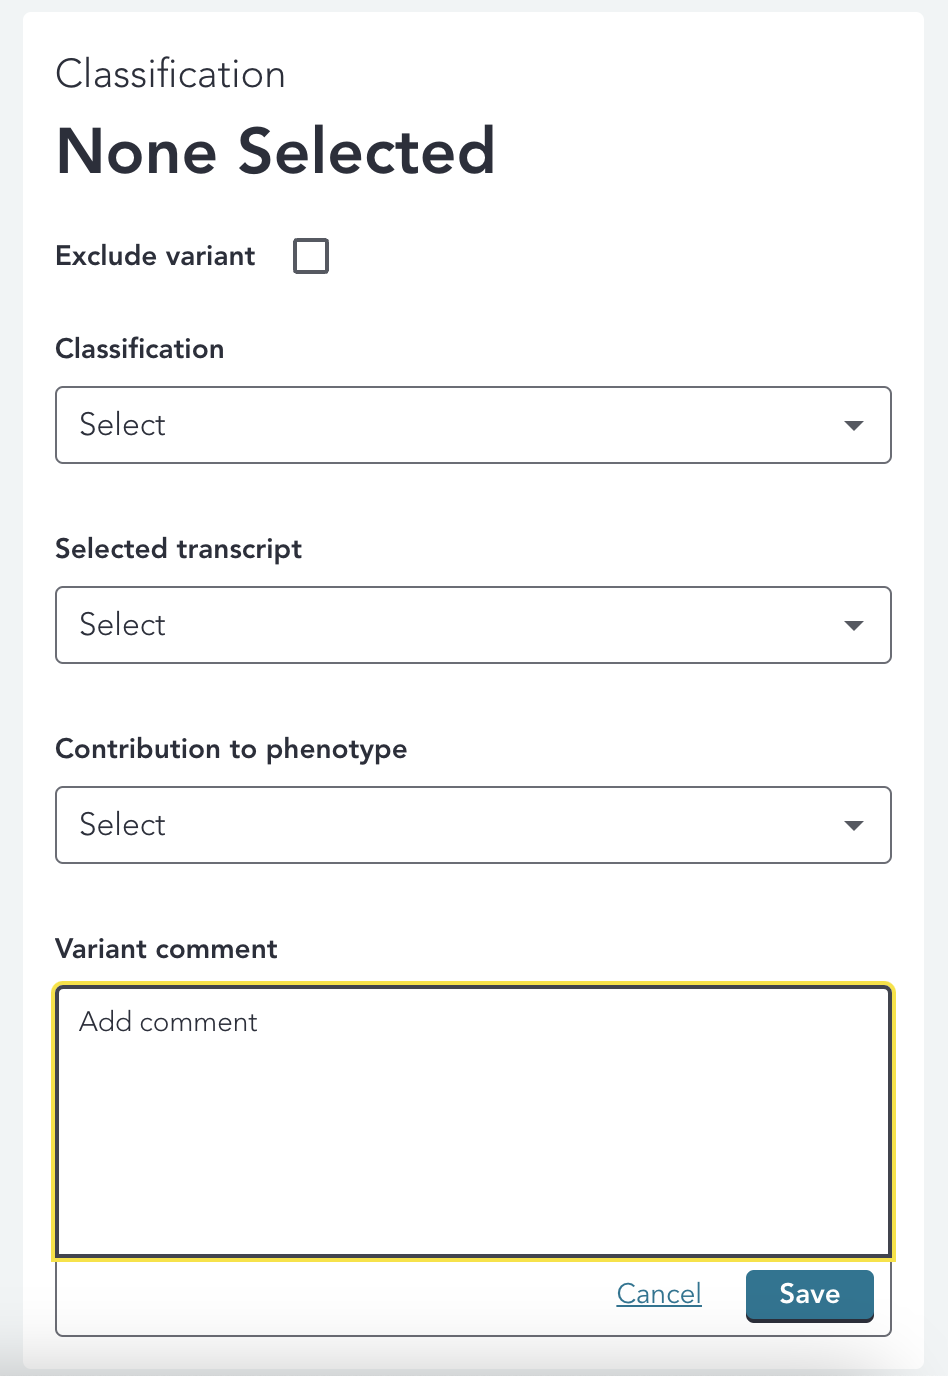
Task: Click the Cancel link
Action: (659, 1294)
